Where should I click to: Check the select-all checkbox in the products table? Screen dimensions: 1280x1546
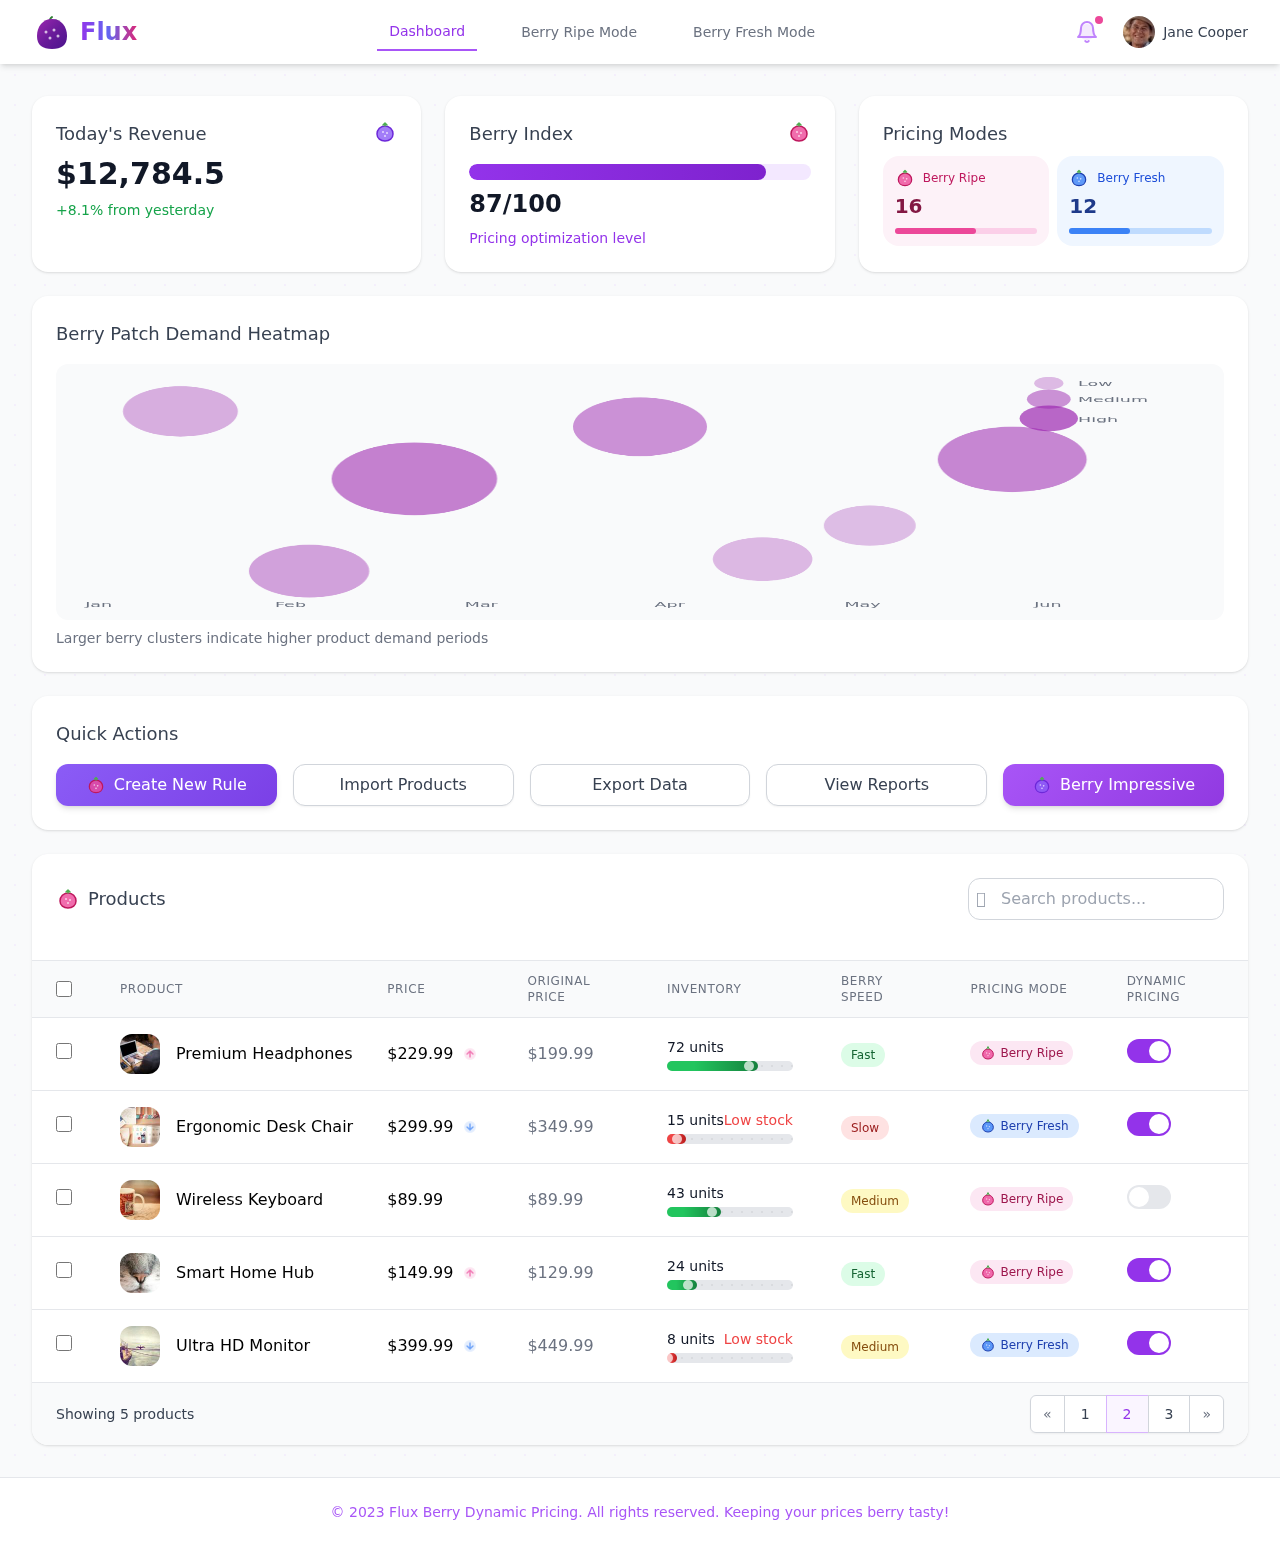click(x=64, y=988)
